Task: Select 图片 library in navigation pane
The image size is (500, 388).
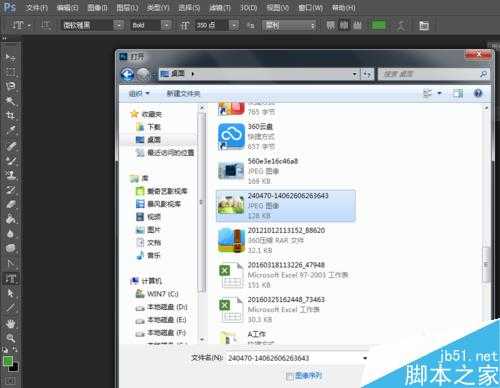Action: click(x=149, y=230)
